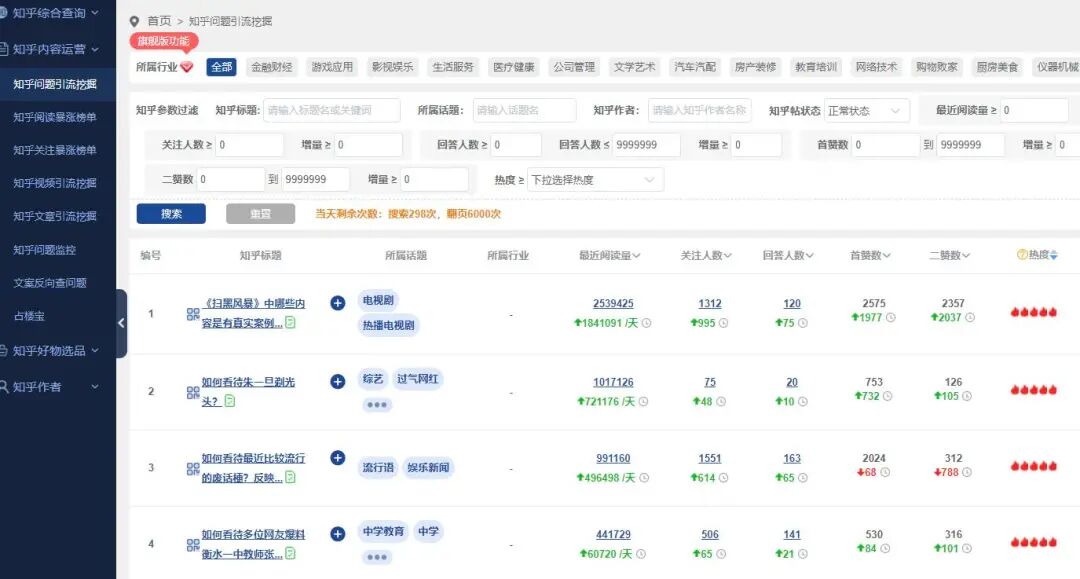The image size is (1080, 579).
Task: Click clock icon next to ↑995 followers
Action: [723, 323]
